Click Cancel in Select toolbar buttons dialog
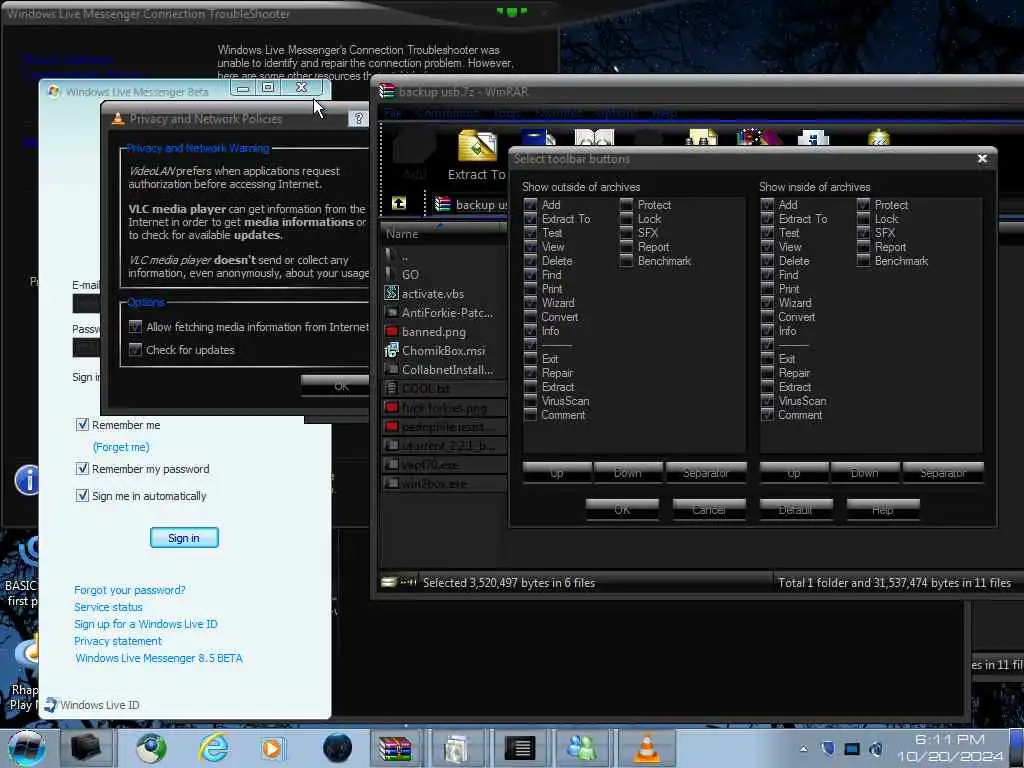The image size is (1024, 768). (709, 509)
